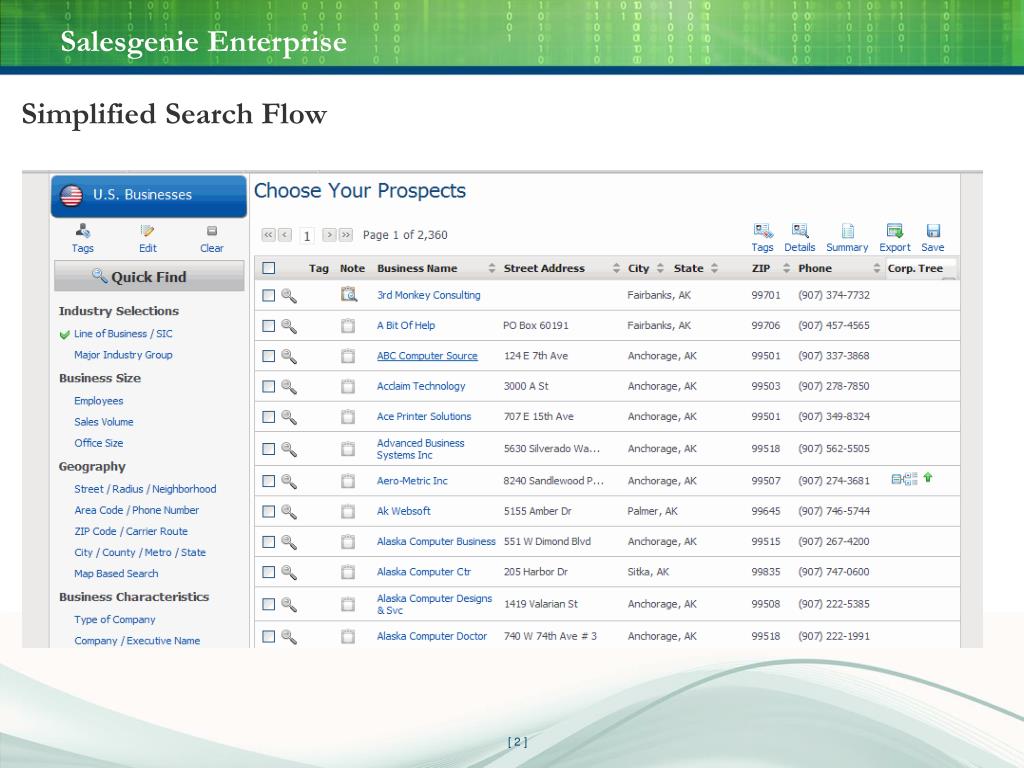The image size is (1024, 768).
Task: Open note icon for Acclaim Technology
Action: coord(348,386)
